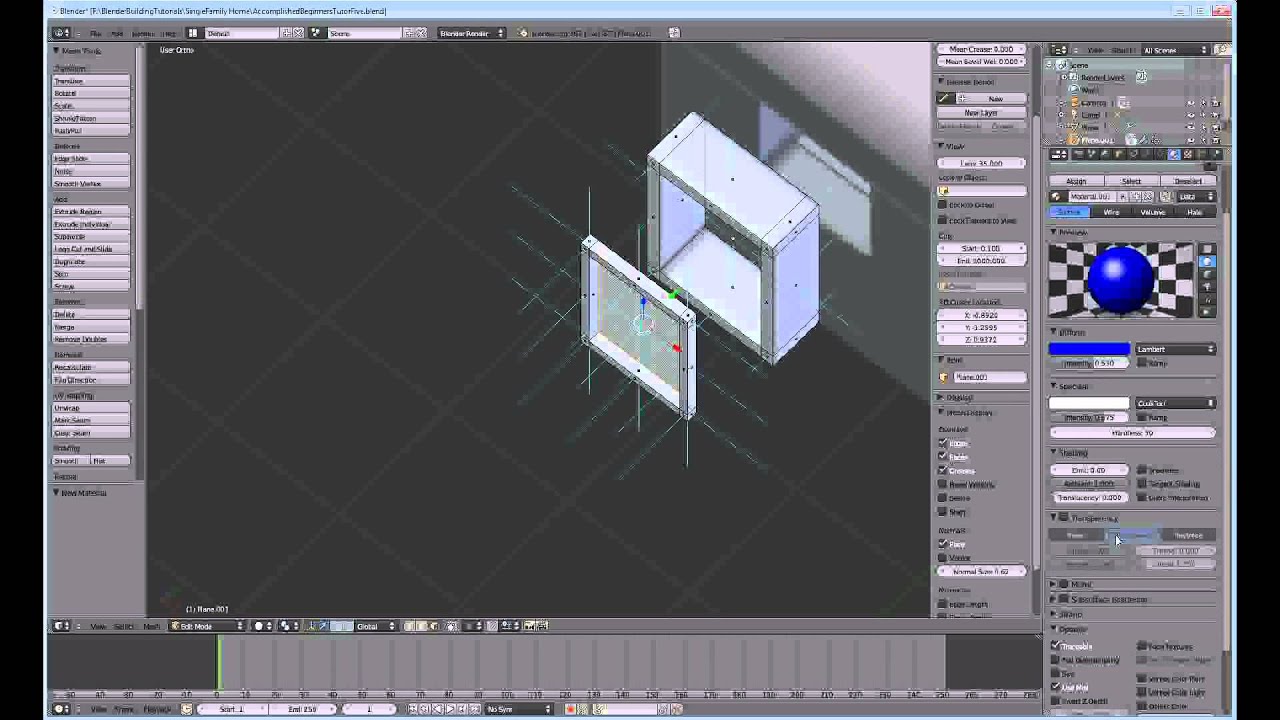Click the material browse icon beside Material.001
1280x720 pixels.
pos(1056,197)
